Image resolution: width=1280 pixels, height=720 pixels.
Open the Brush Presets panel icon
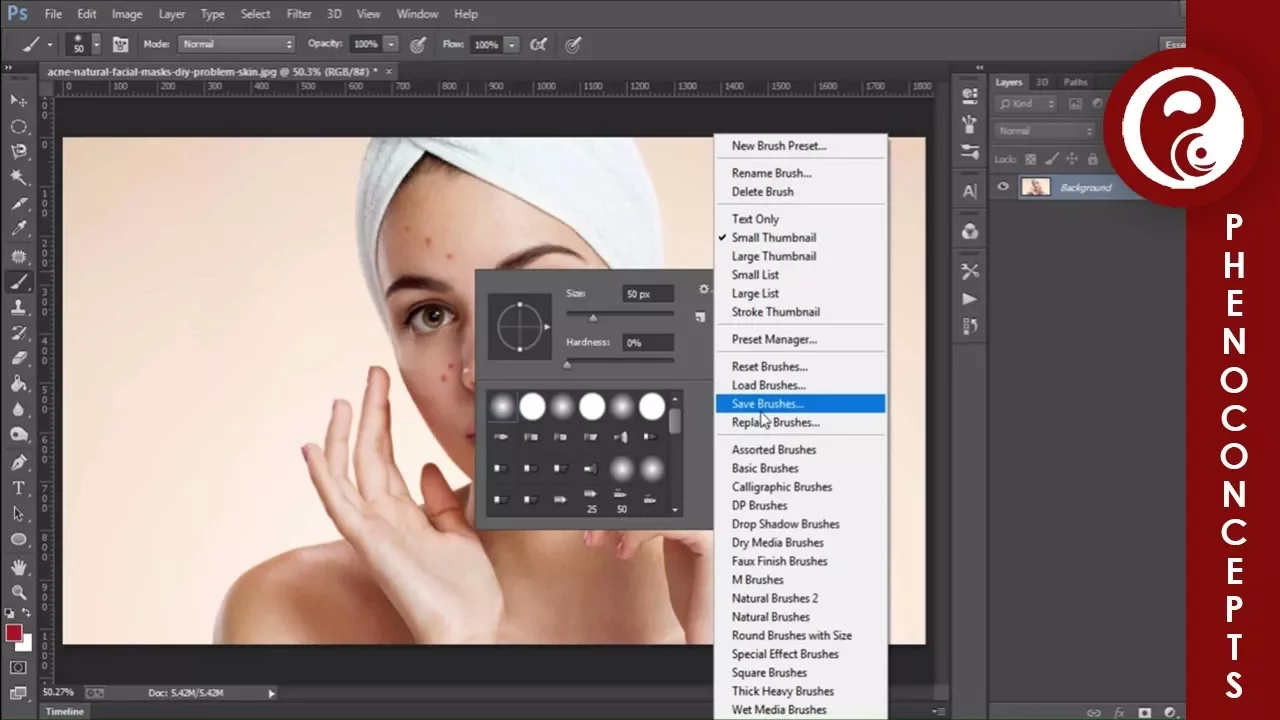coord(969,152)
